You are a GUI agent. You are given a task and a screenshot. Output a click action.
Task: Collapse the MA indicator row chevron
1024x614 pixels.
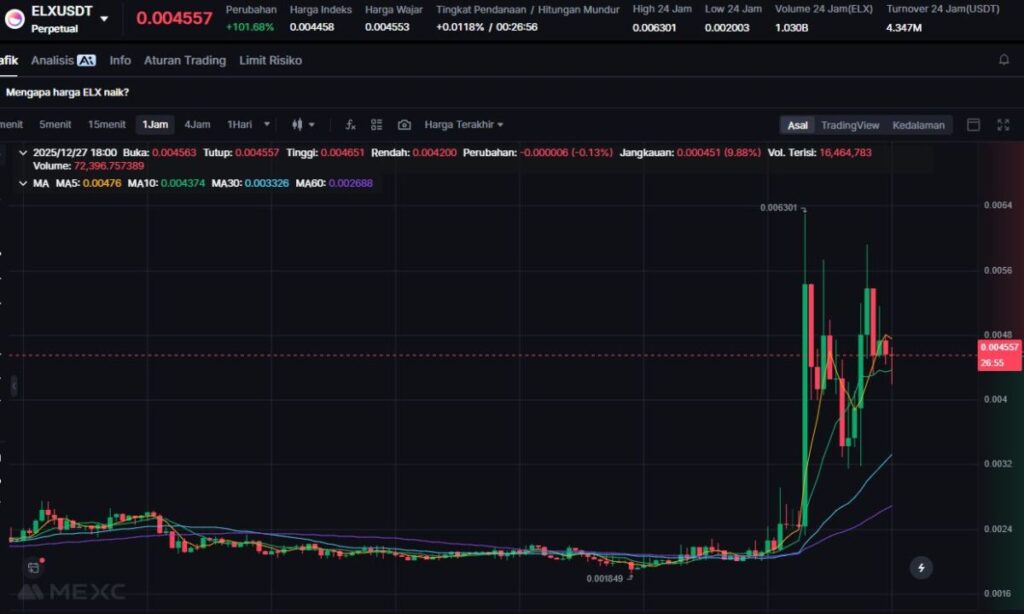[x=23, y=184]
